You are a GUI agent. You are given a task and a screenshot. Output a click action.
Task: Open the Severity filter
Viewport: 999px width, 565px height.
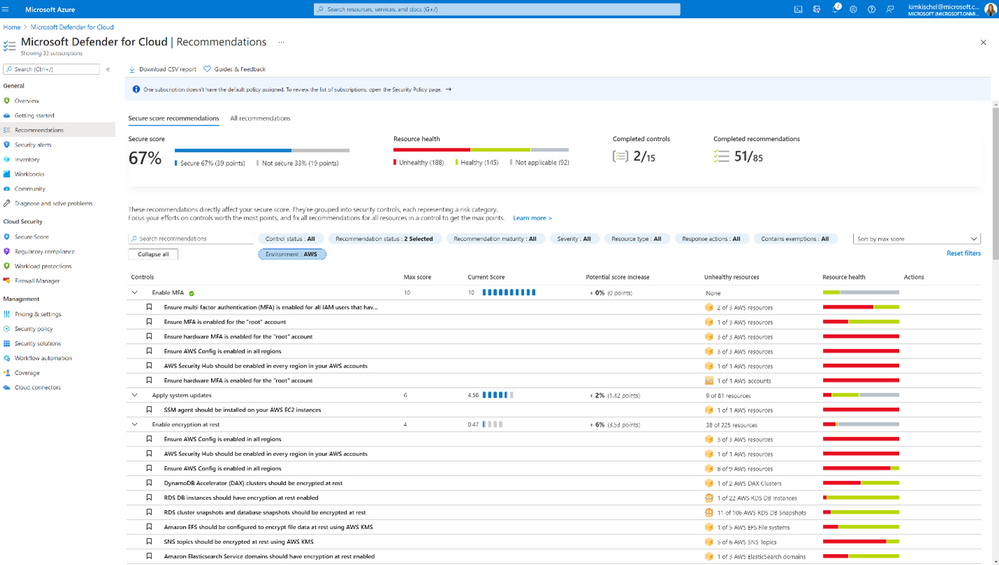pyautogui.click(x=574, y=239)
